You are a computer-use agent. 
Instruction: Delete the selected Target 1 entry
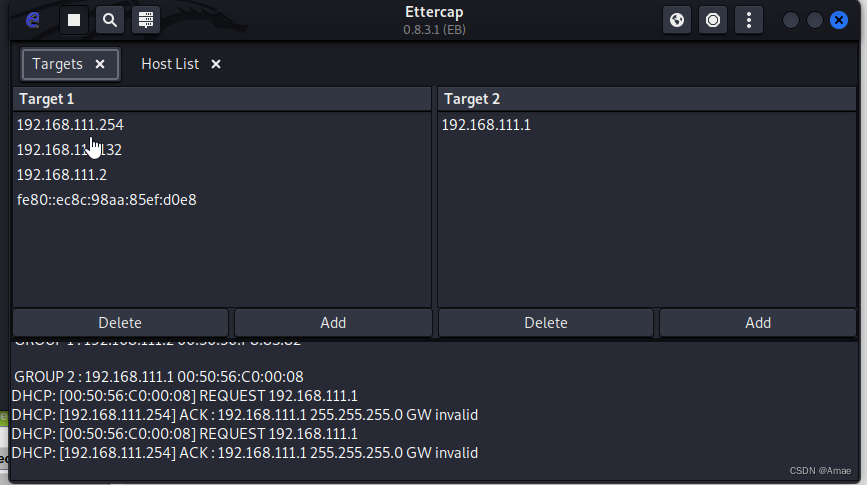point(120,322)
